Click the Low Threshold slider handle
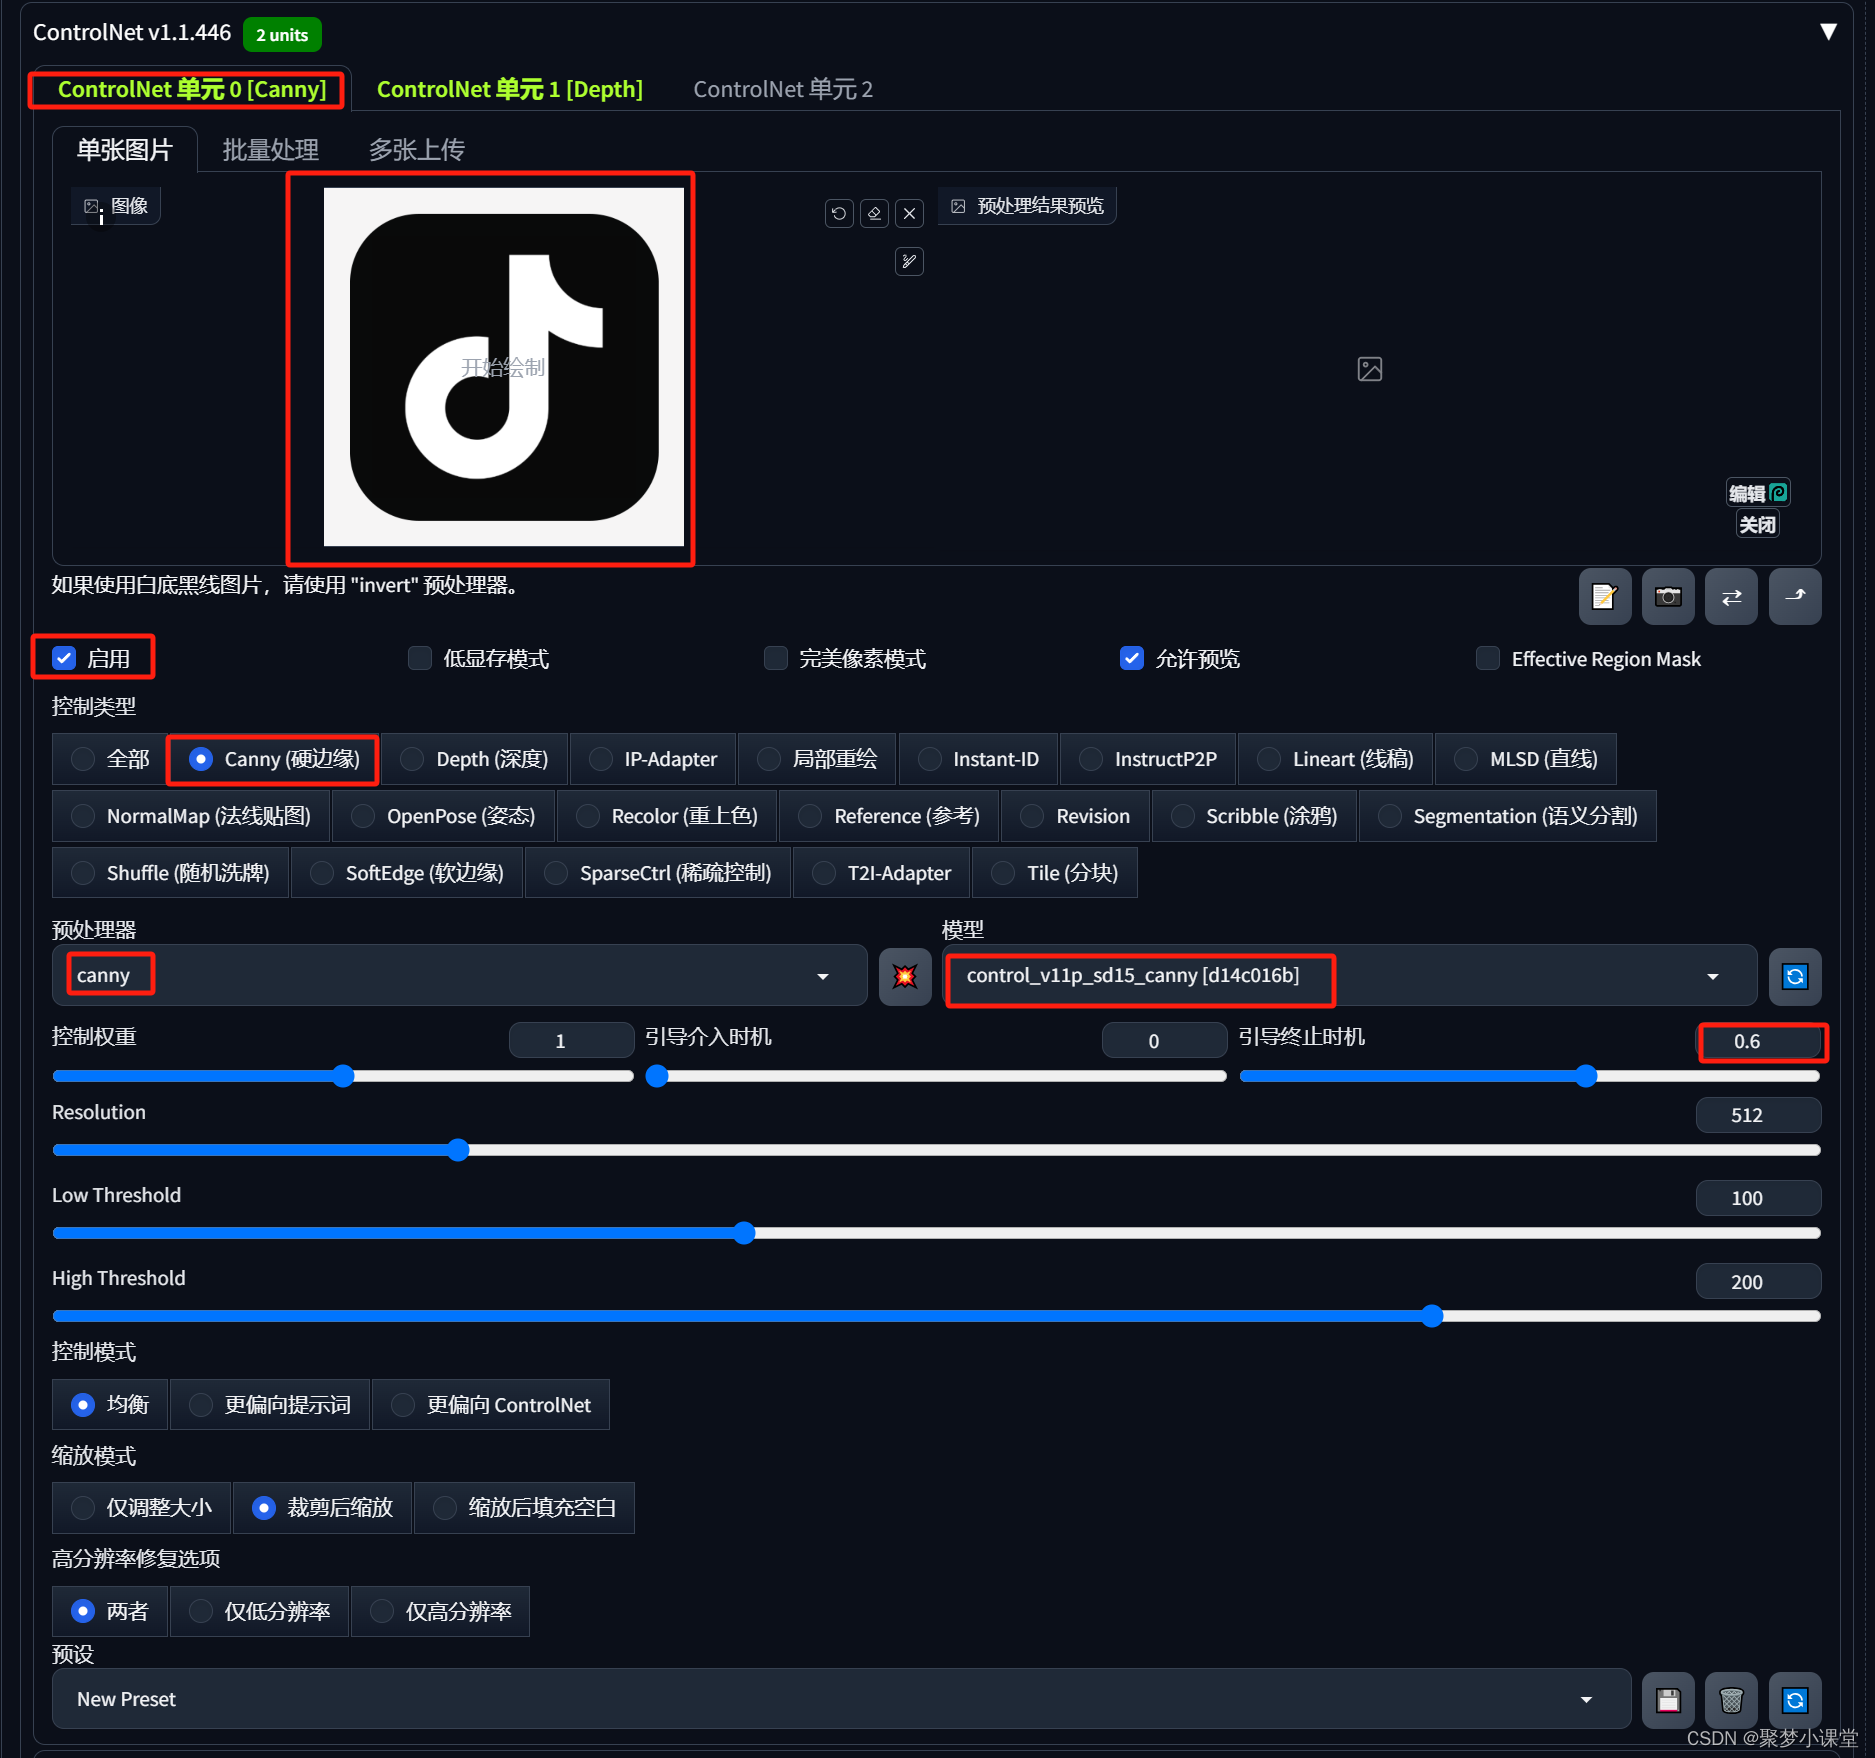 (744, 1233)
